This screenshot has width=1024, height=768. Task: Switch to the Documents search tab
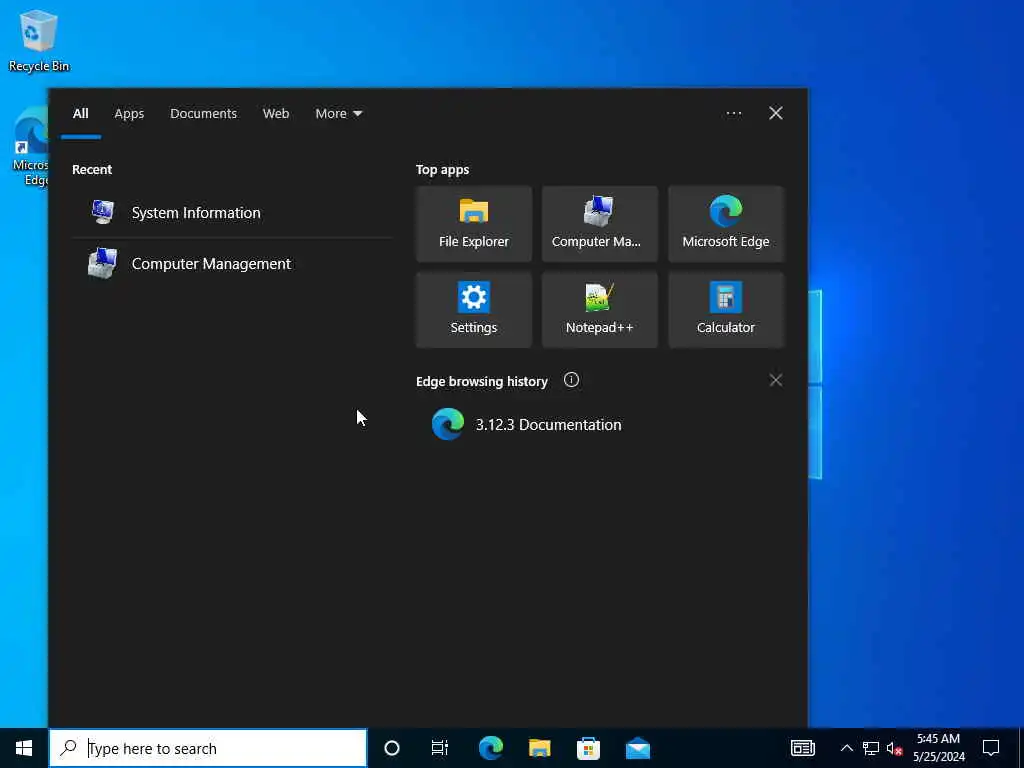[x=203, y=113]
